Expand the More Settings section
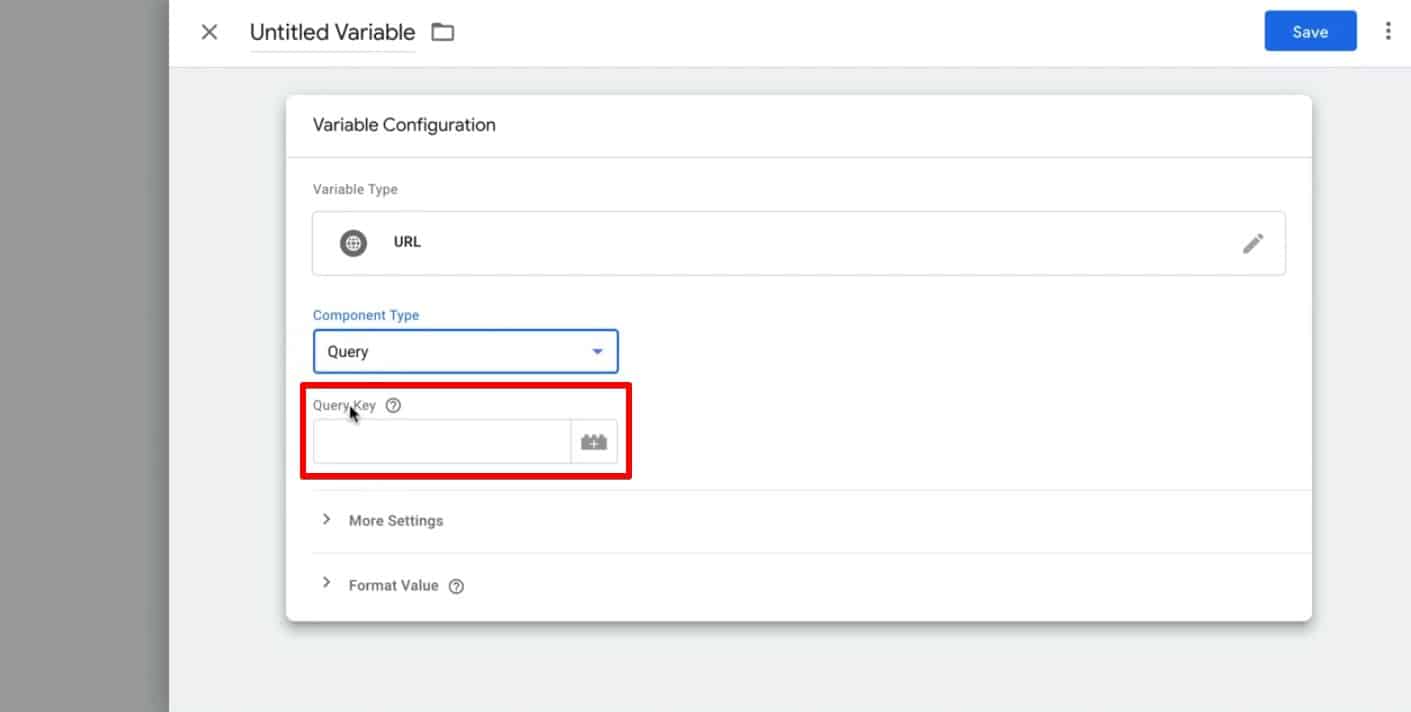Image resolution: width=1411 pixels, height=712 pixels. point(395,520)
